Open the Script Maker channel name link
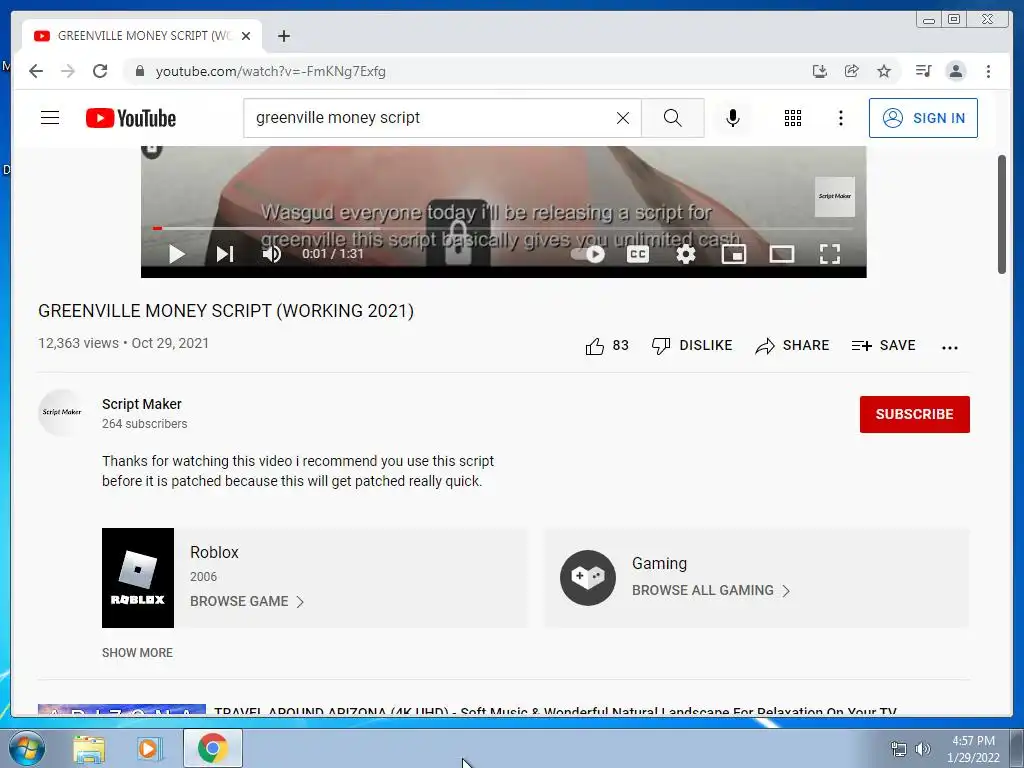 142,404
